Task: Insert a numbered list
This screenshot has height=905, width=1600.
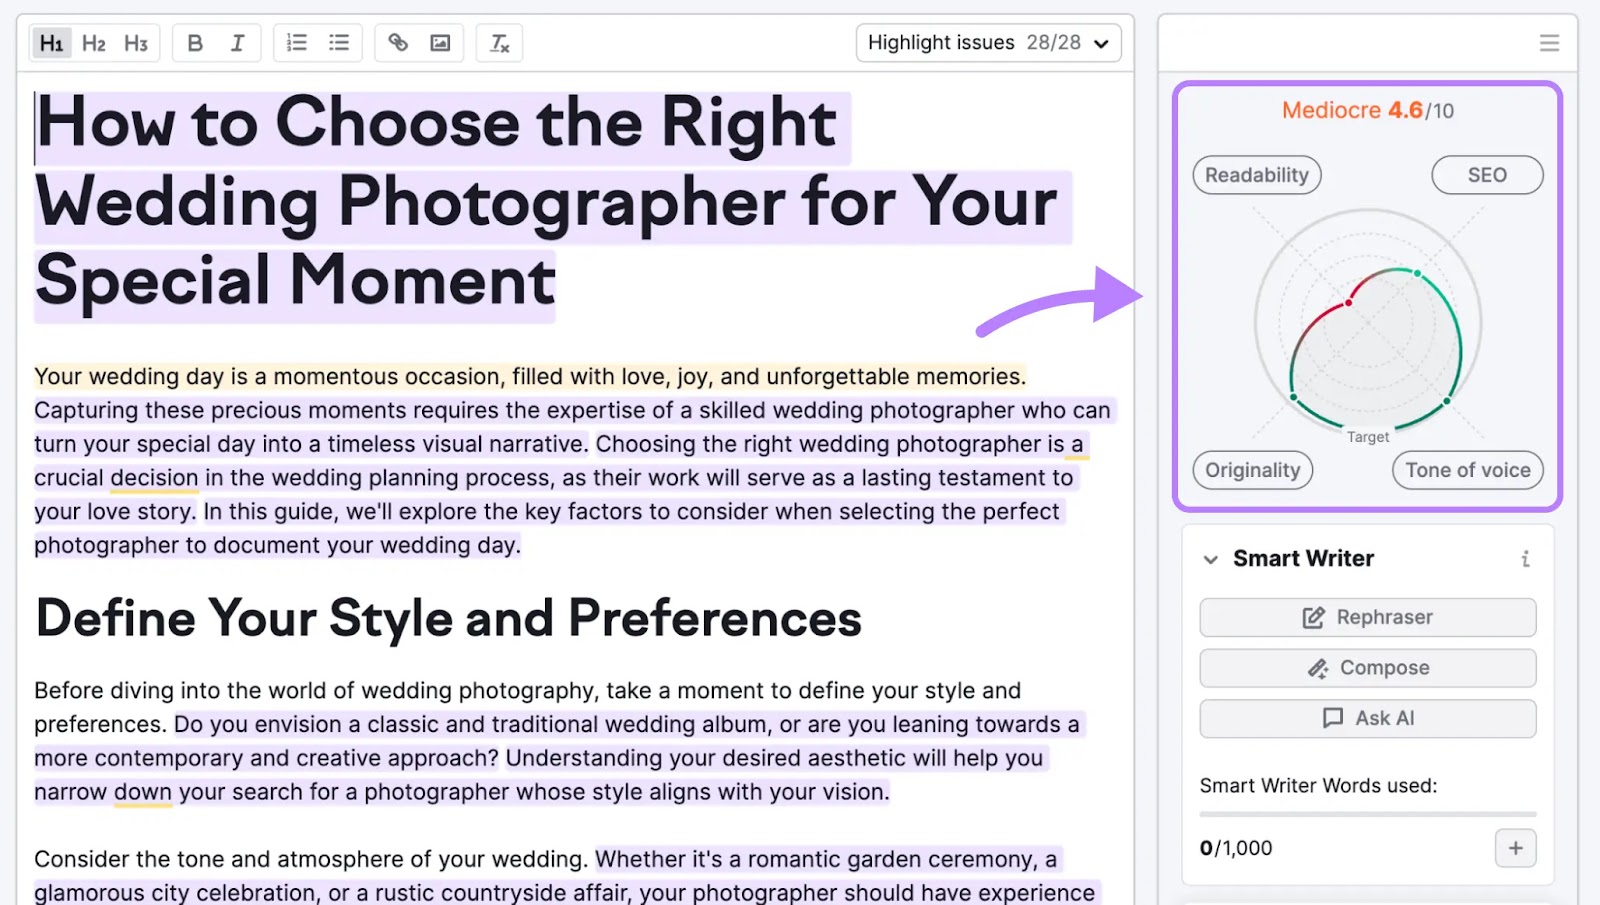Action: point(297,43)
